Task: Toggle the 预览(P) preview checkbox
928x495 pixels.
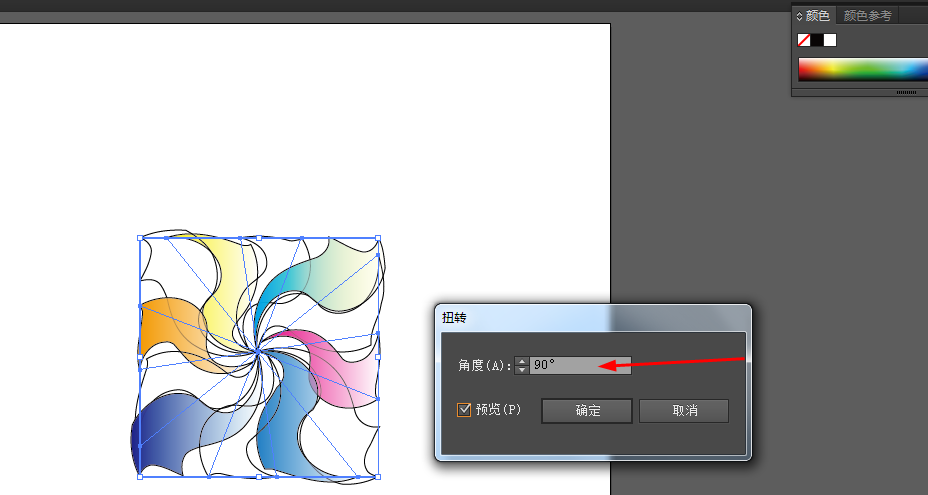Action: click(x=464, y=409)
